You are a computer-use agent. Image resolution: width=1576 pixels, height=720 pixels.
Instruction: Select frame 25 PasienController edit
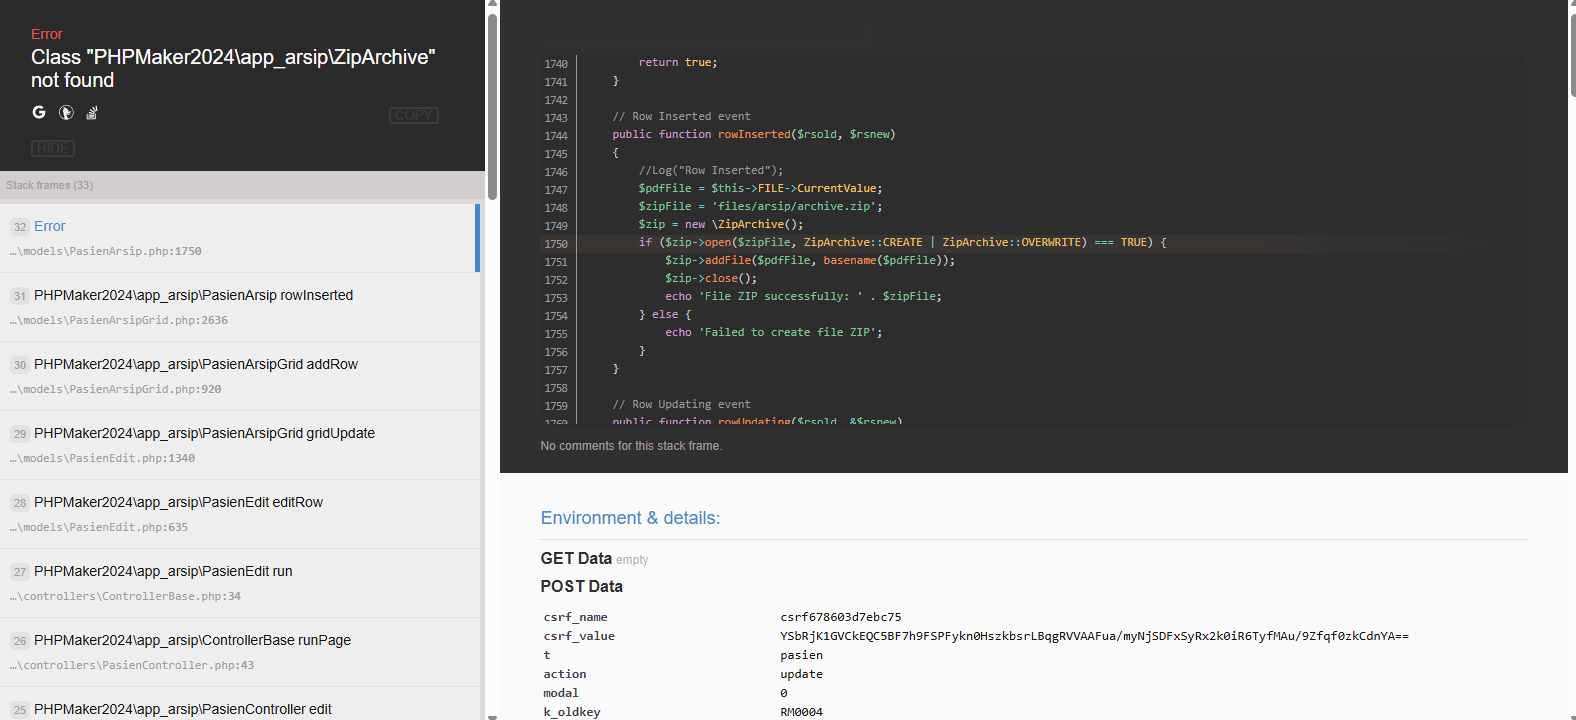pos(240,704)
